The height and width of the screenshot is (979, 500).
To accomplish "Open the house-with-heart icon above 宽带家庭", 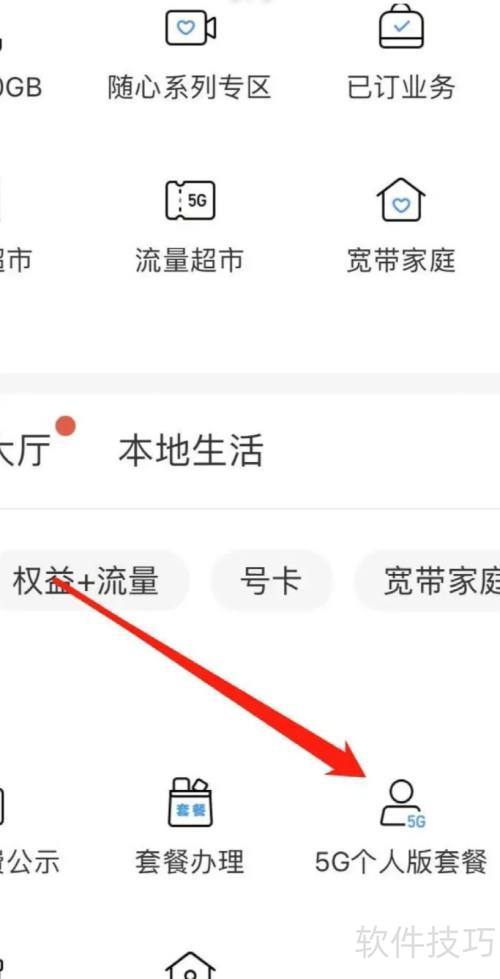I will [x=401, y=198].
